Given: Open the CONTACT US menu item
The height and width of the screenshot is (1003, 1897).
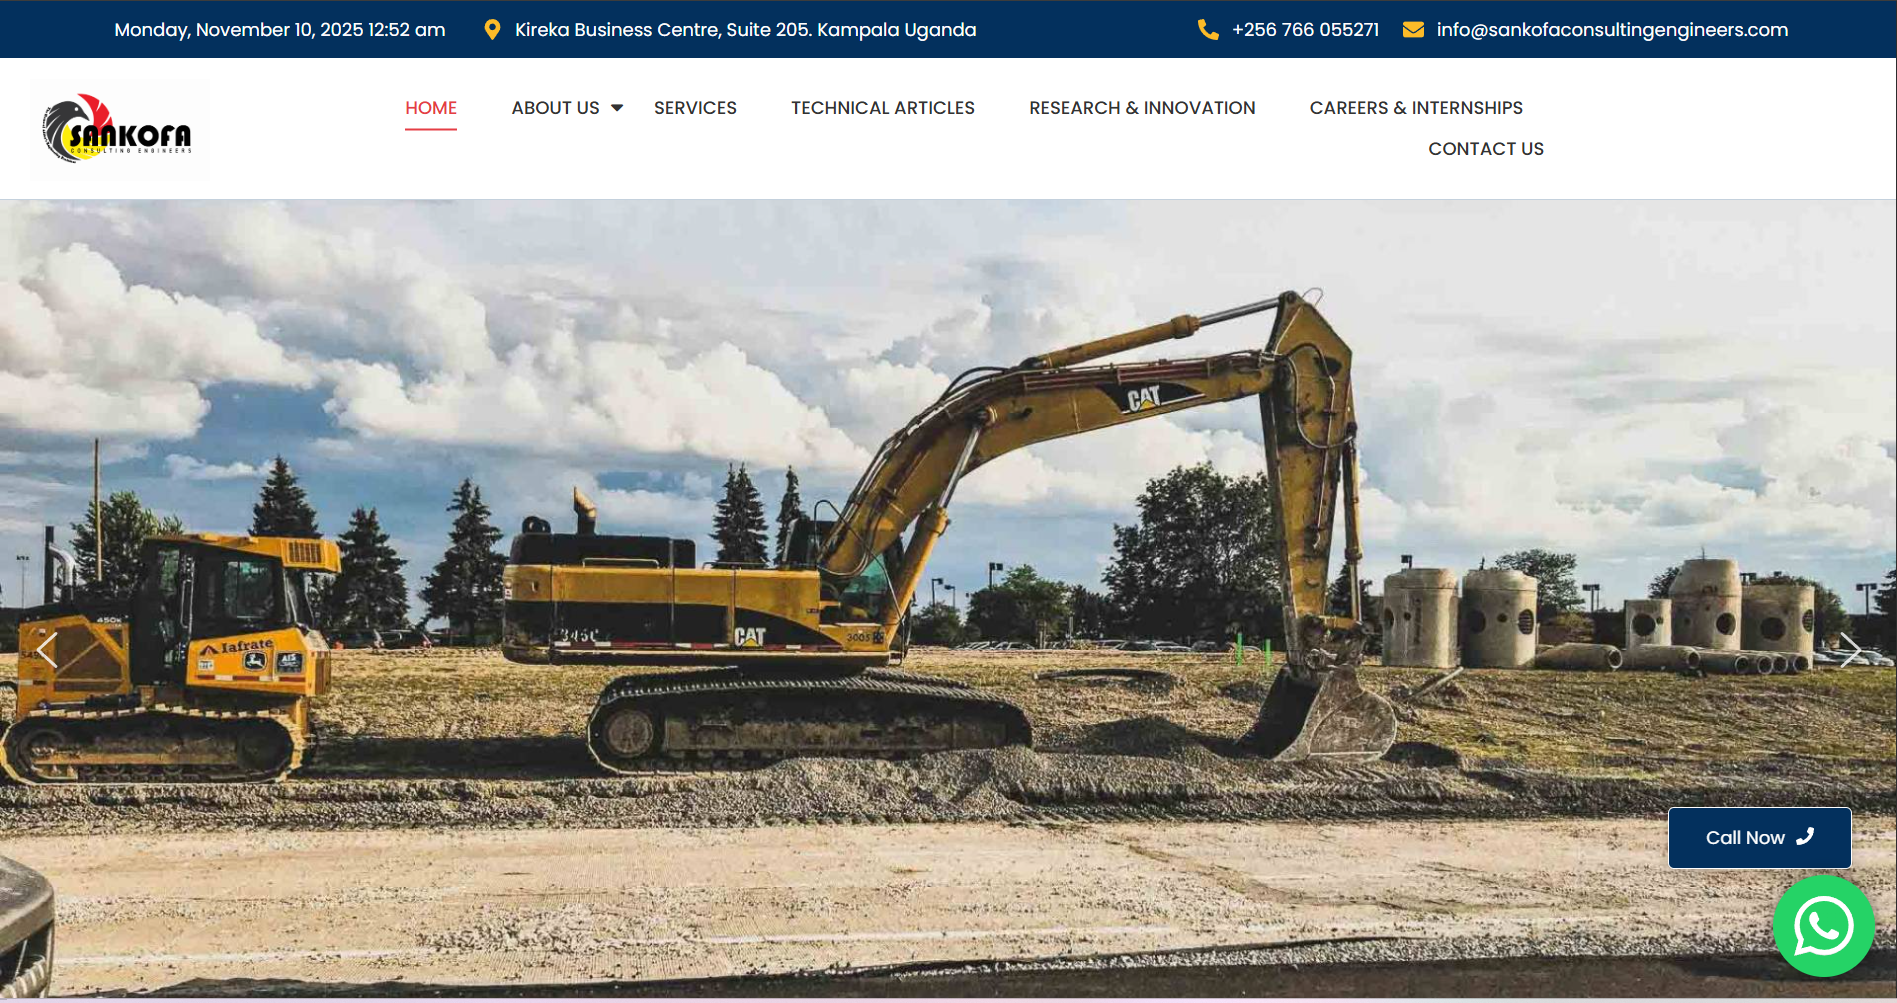Looking at the screenshot, I should [x=1486, y=148].
